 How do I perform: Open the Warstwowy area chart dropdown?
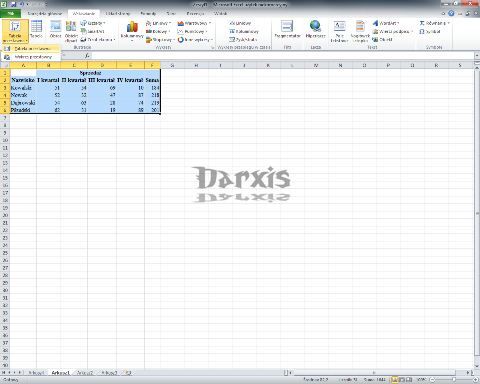pos(194,23)
